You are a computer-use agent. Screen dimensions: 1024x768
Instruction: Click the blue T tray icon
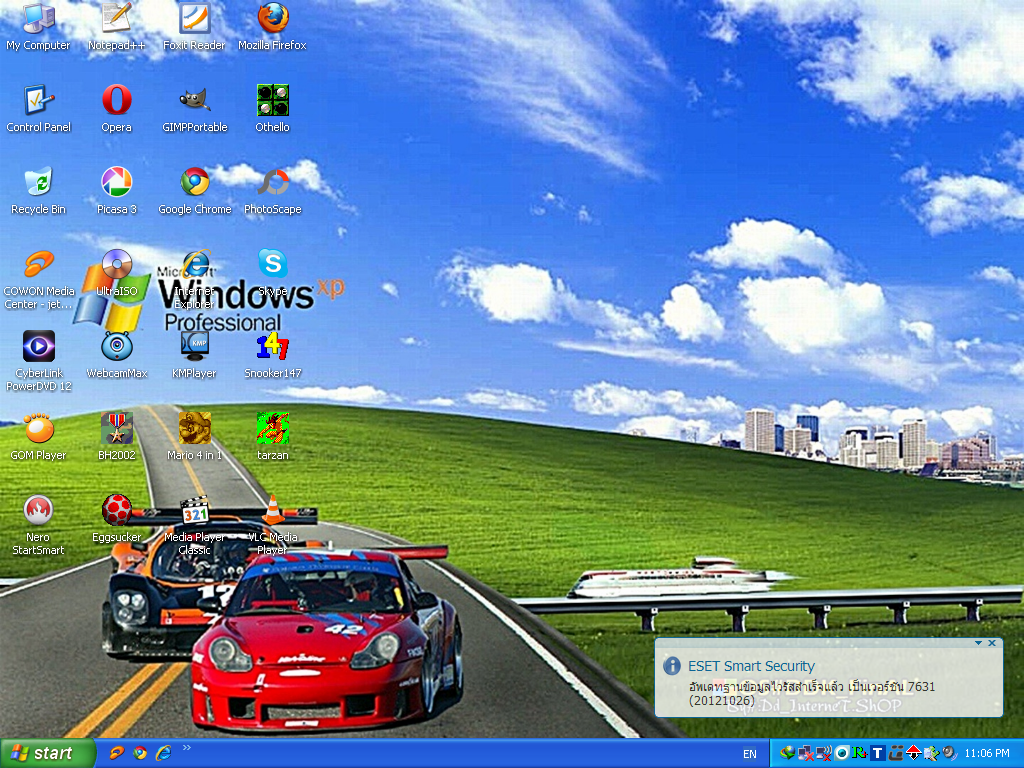(x=878, y=754)
